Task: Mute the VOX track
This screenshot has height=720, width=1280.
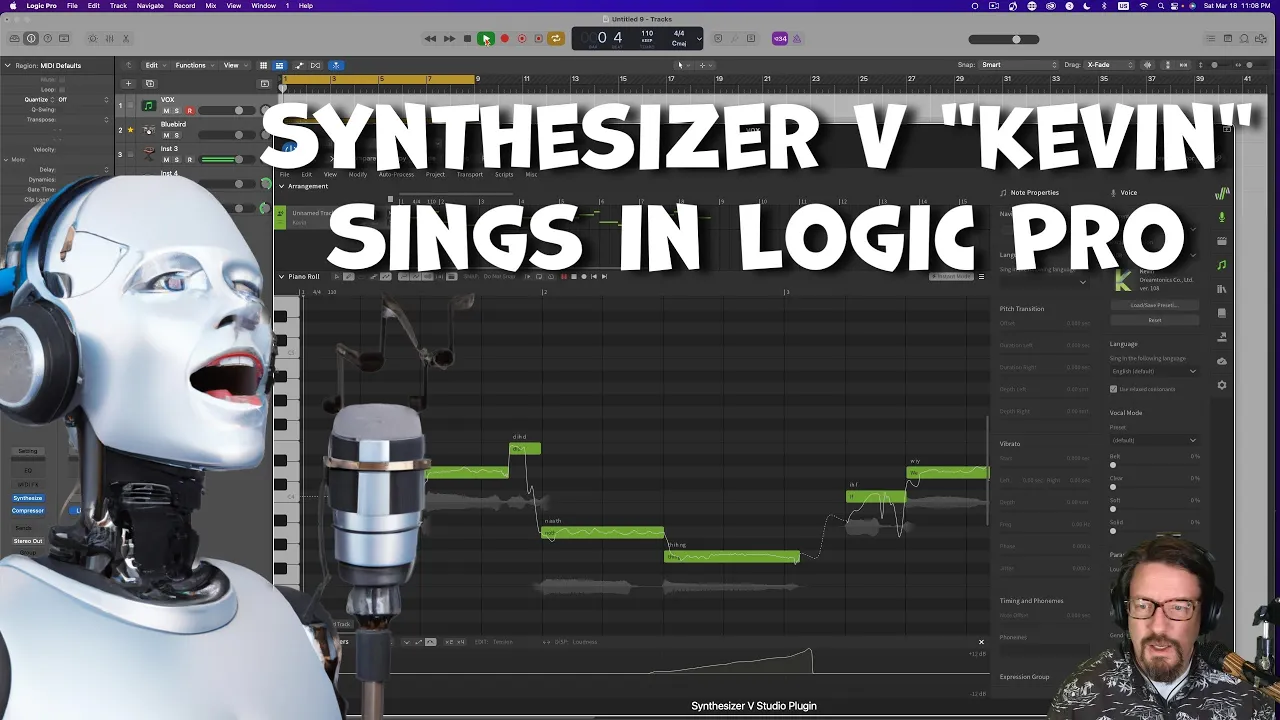Action: coord(166,111)
